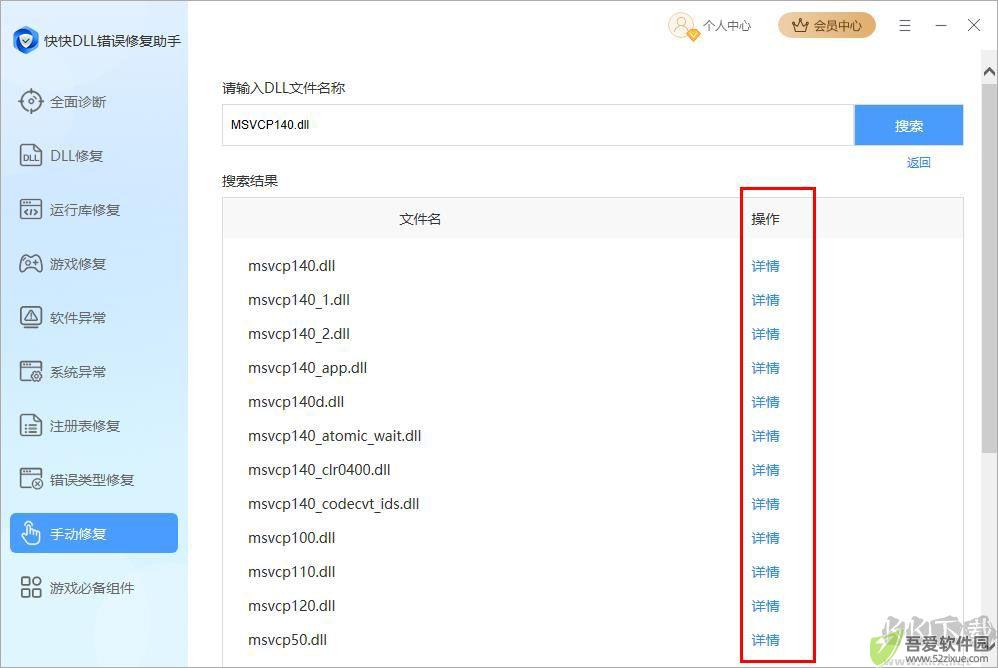Select file name msvcp140_clr0400.dll
Screen dimensions: 998x668
319,470
